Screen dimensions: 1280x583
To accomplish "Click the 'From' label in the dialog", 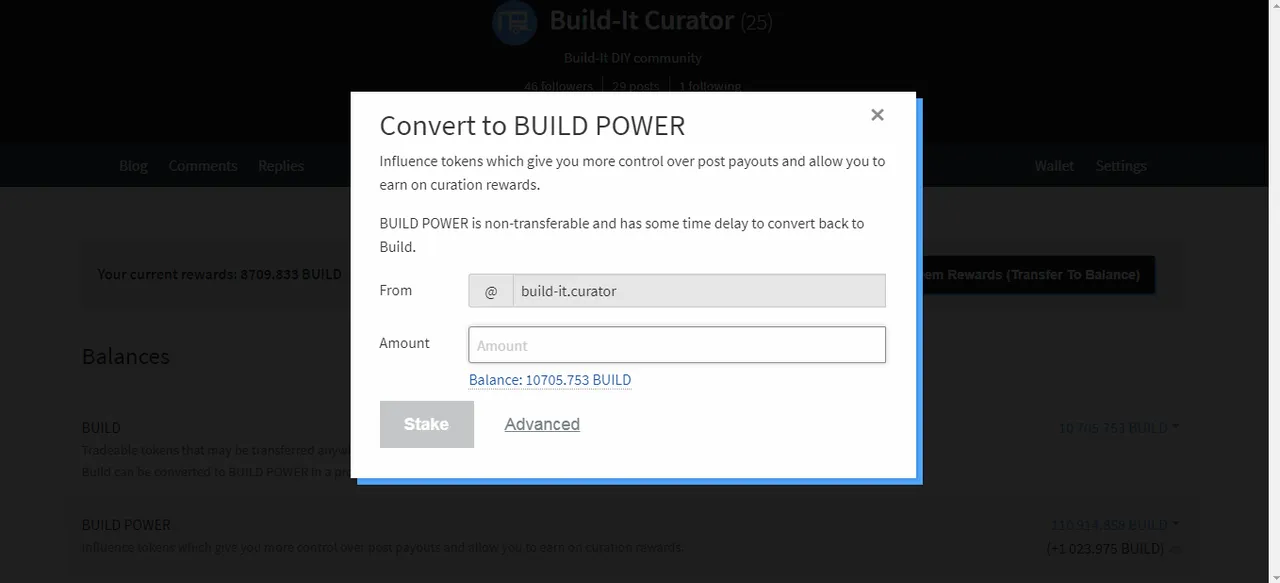I will 396,290.
